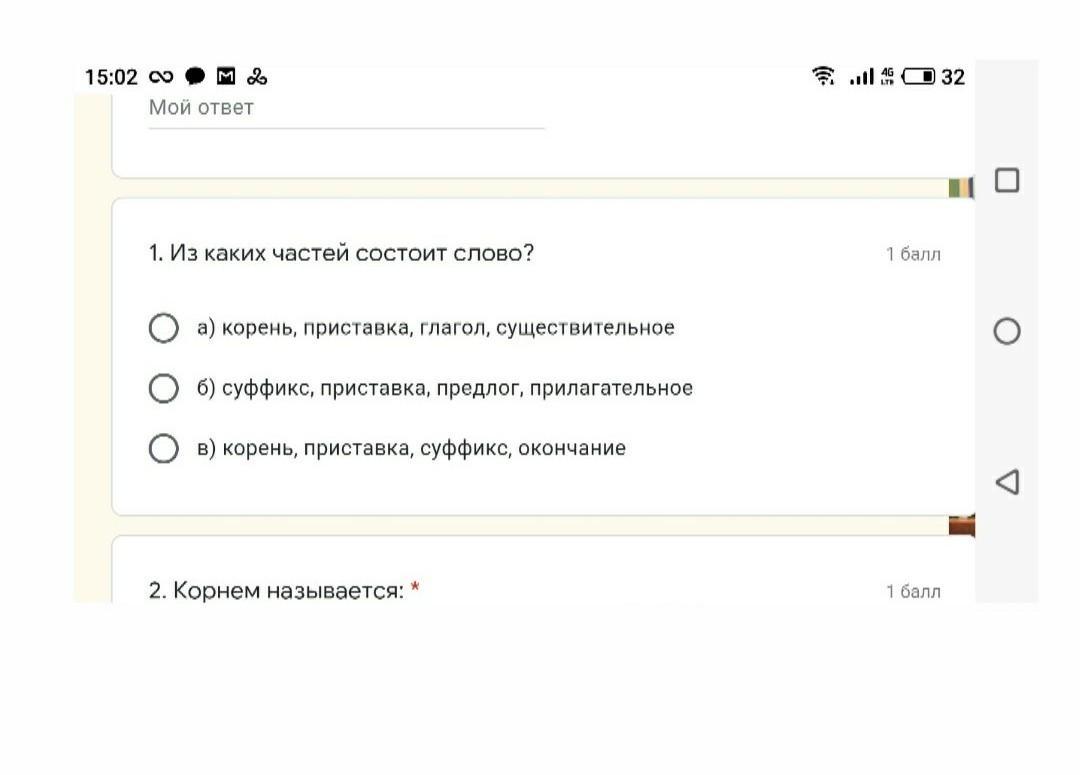Tap the Gmail notification icon

(x=226, y=76)
